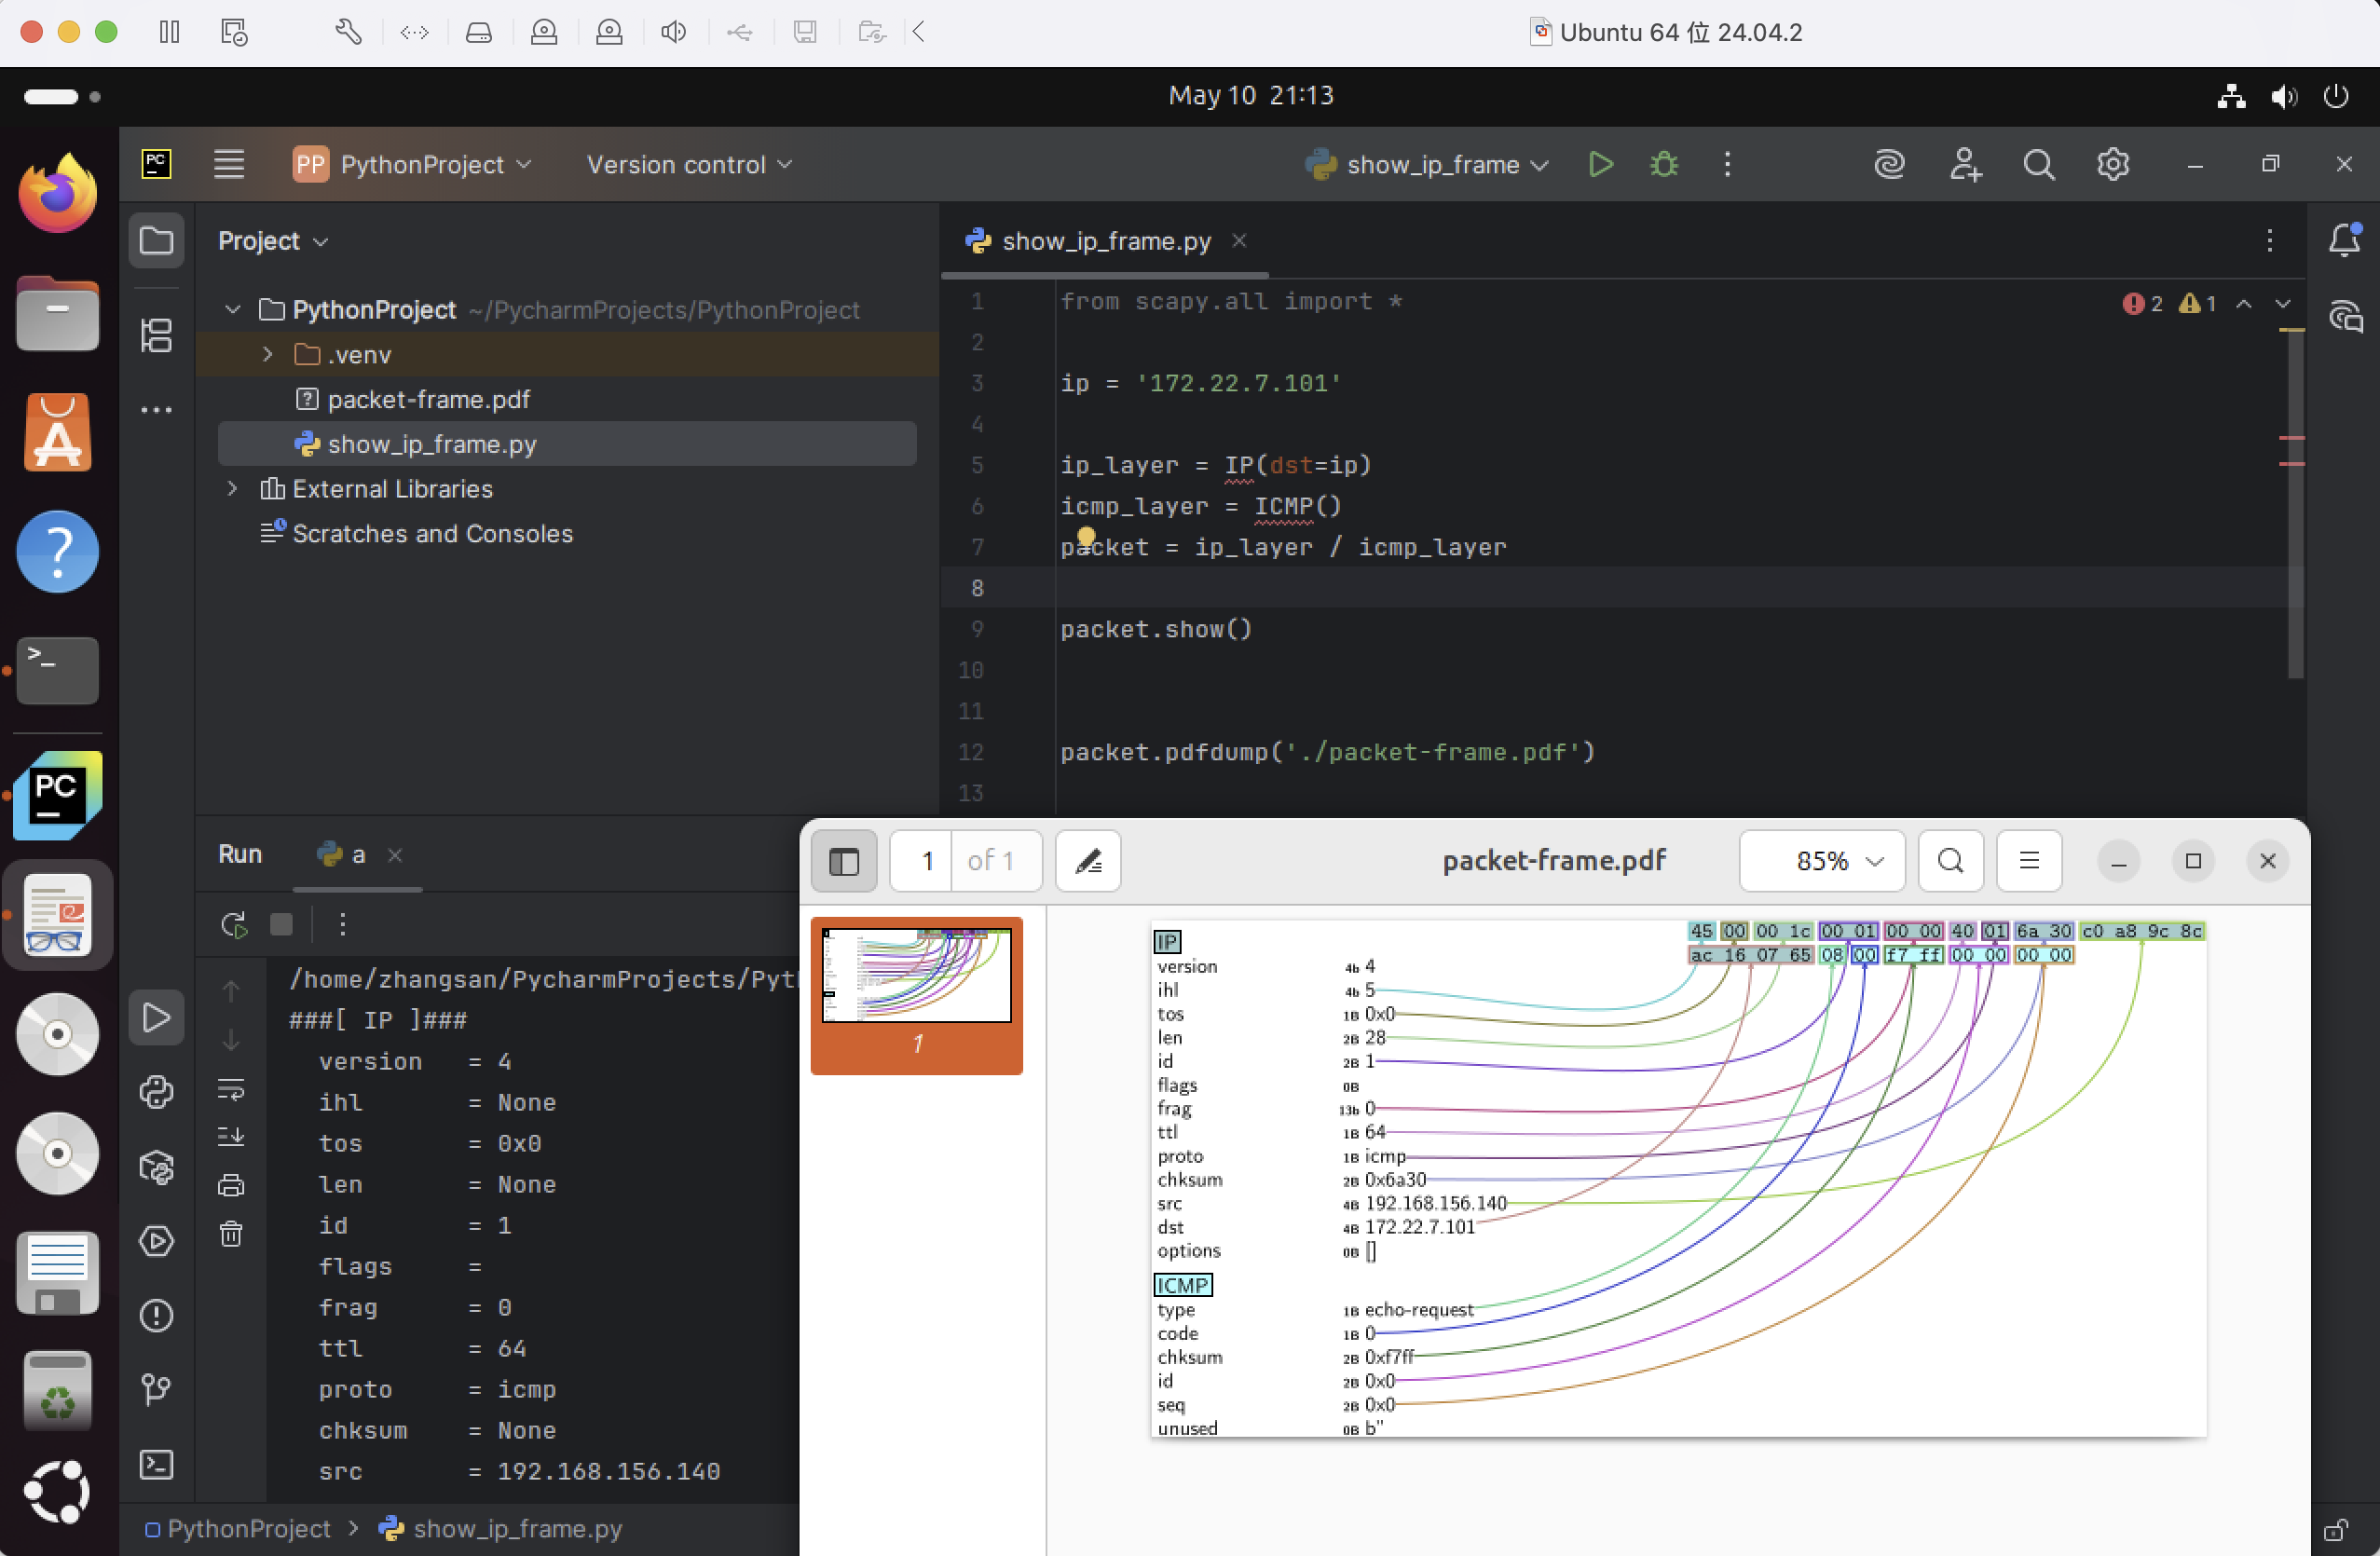Click the PDF annotation pencil icon
This screenshot has height=1556, width=2380.
pyautogui.click(x=1088, y=860)
